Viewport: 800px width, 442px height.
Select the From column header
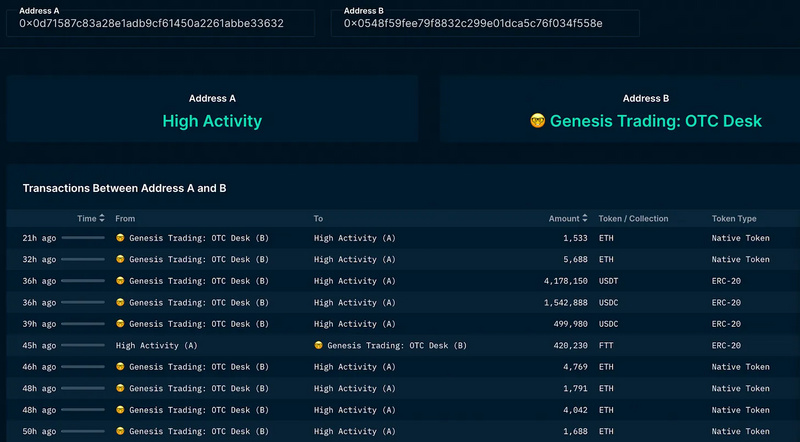click(125, 218)
